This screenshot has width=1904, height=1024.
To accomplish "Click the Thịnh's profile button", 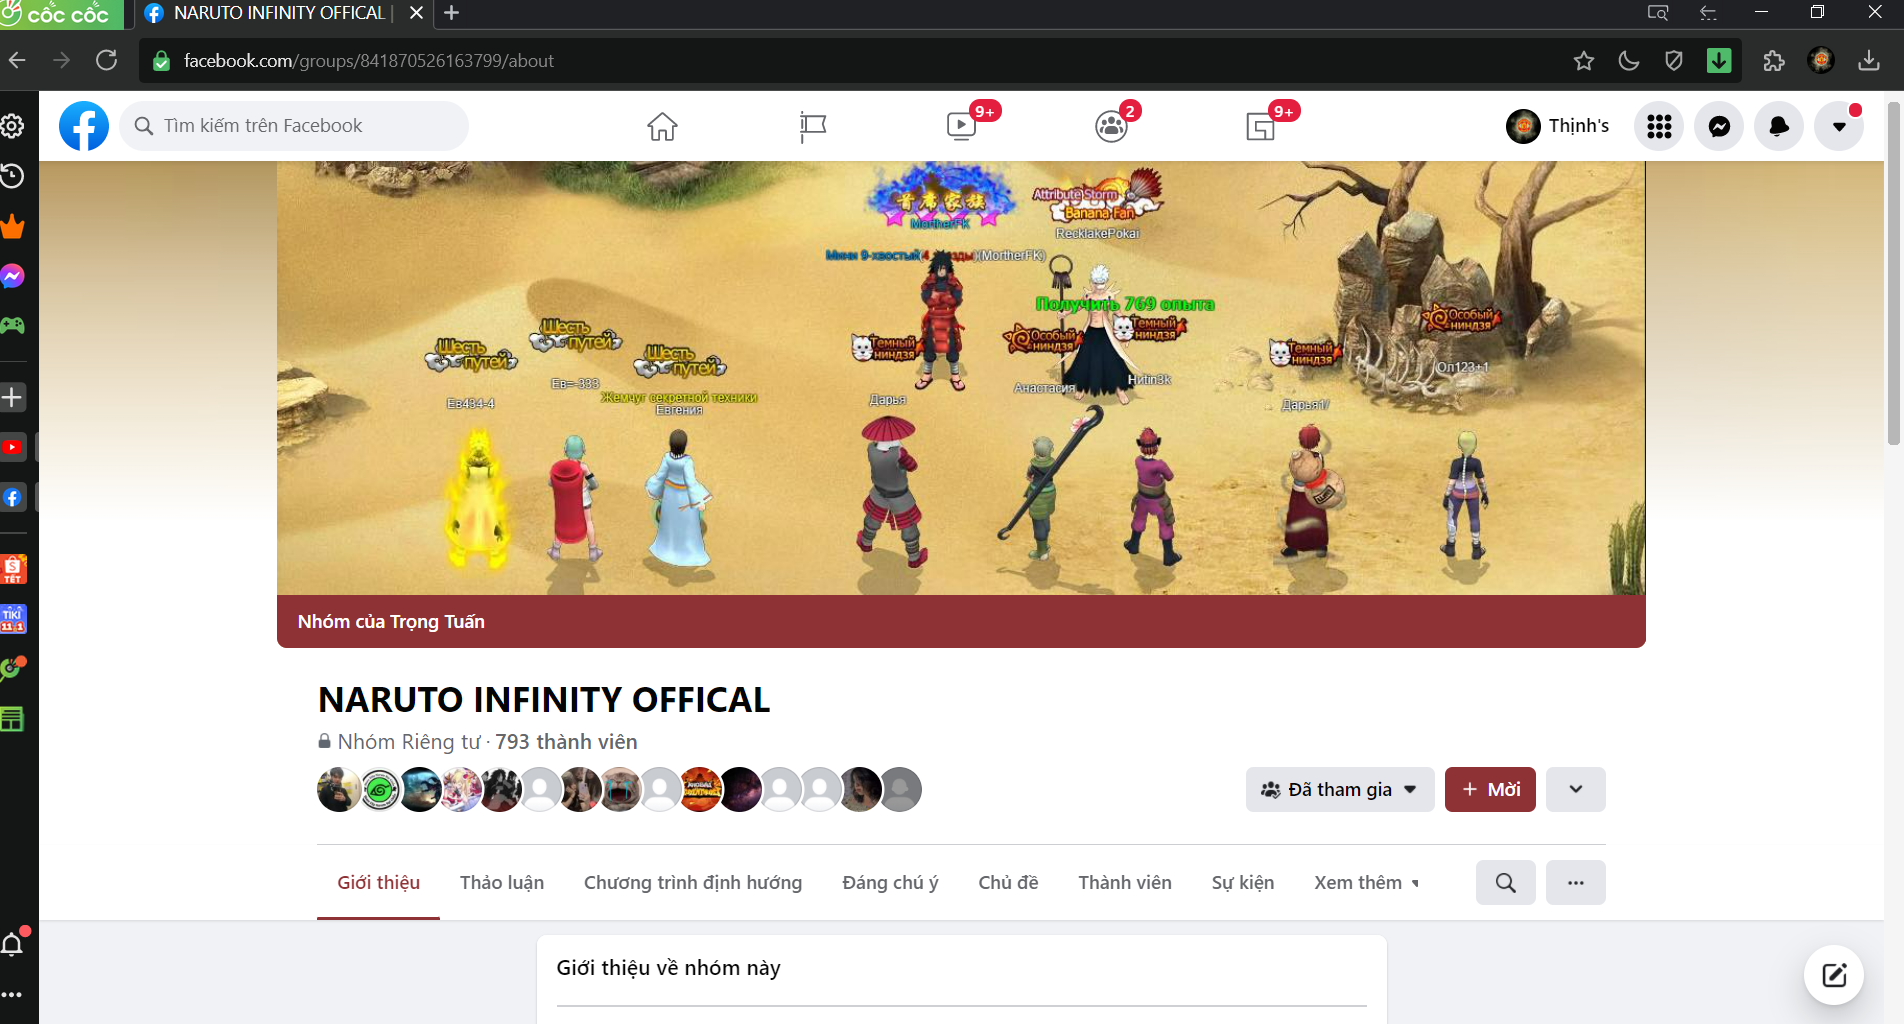I will [1558, 126].
